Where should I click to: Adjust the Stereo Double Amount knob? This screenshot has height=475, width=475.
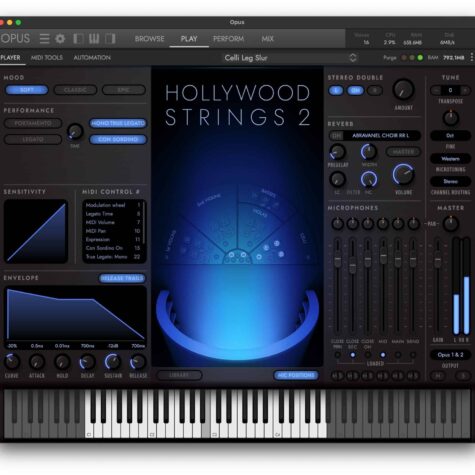[403, 89]
